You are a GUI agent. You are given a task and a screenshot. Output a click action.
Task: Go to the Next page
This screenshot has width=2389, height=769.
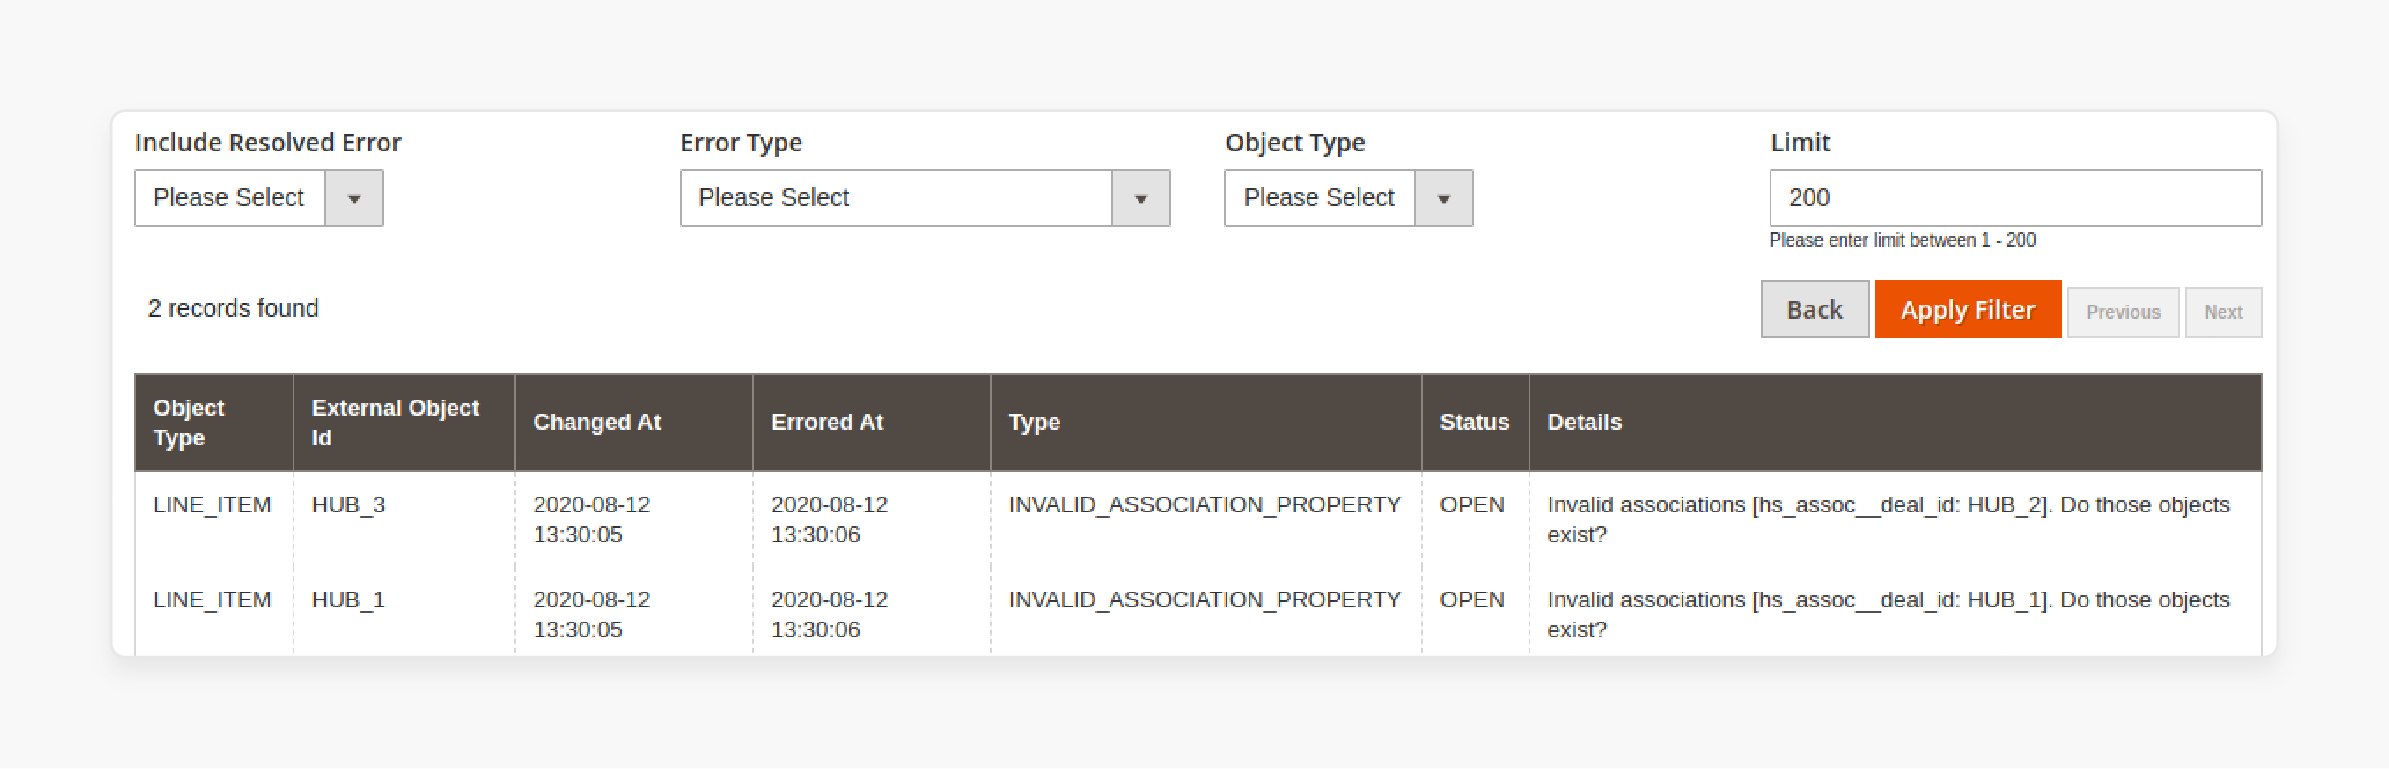[x=2223, y=312]
